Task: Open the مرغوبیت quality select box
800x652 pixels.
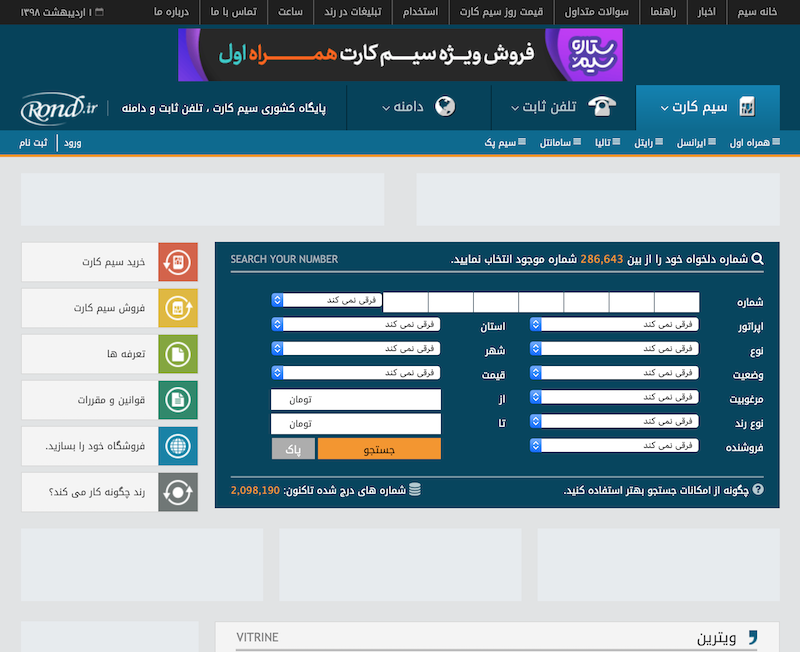Action: (614, 397)
